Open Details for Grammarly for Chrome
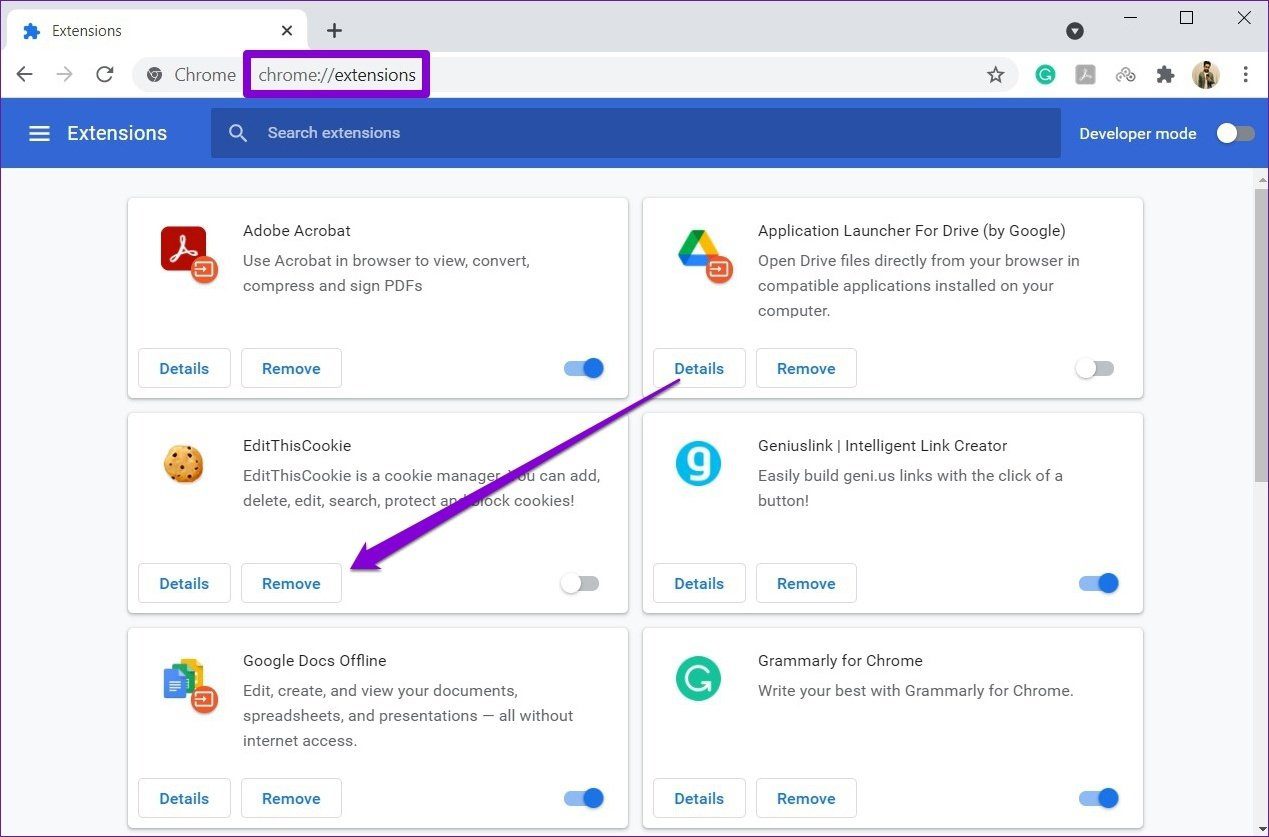The width and height of the screenshot is (1269, 837). tap(699, 798)
